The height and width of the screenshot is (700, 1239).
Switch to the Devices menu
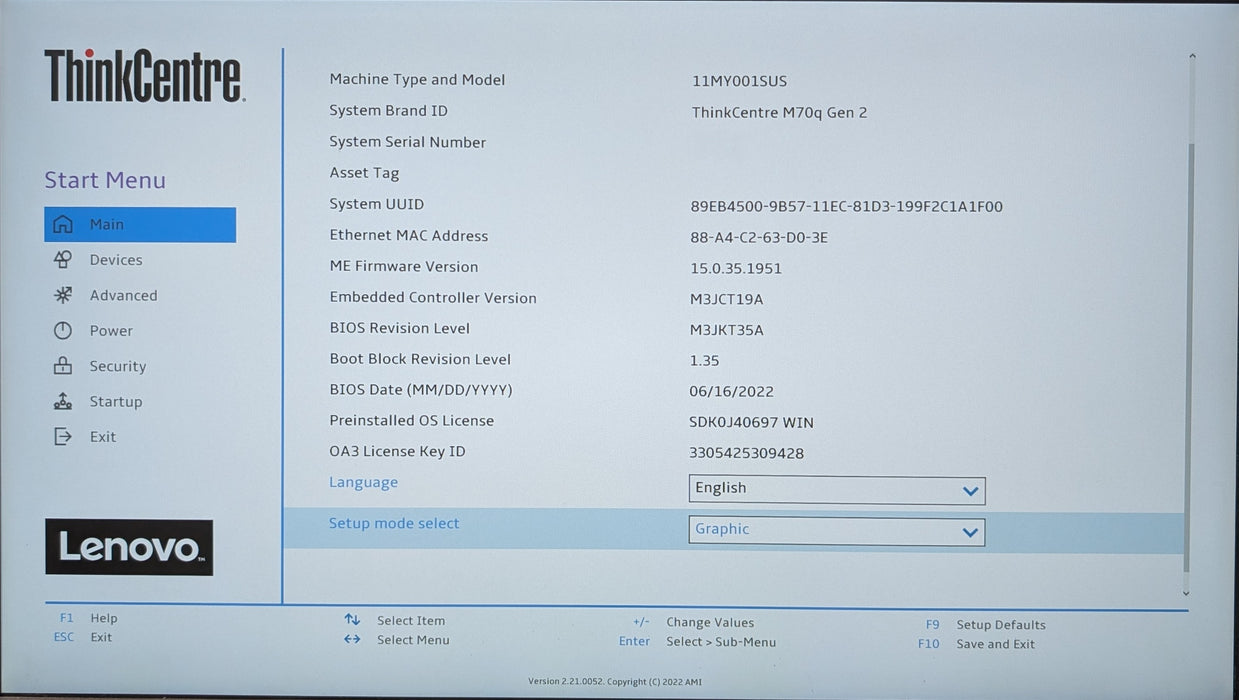[x=116, y=260]
